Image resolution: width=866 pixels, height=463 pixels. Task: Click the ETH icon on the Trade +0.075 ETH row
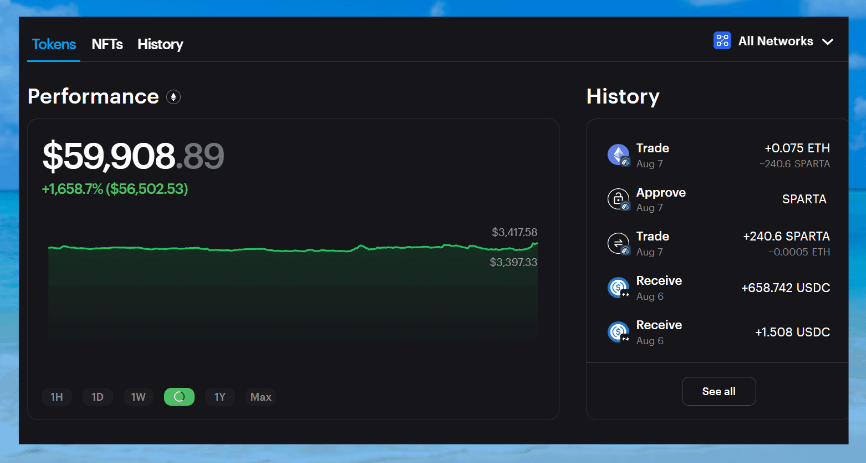click(618, 155)
